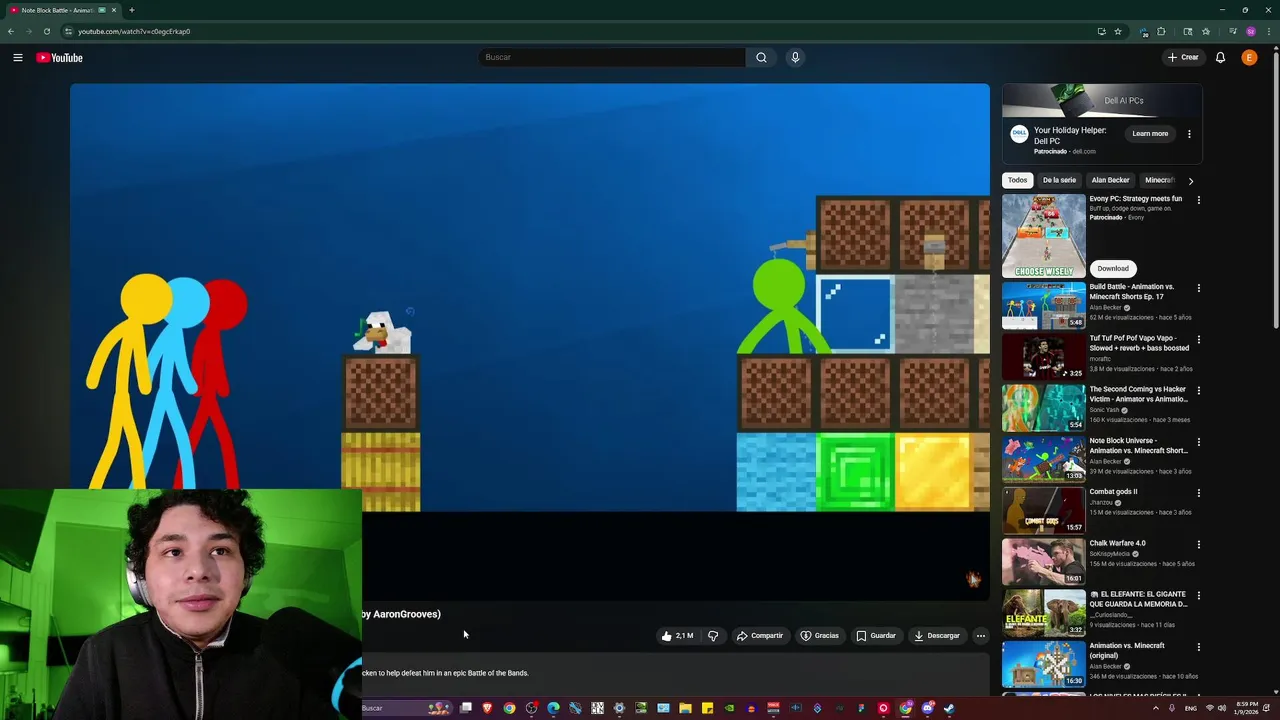The image size is (1280, 720).
Task: Open The Second Coming vs Hacker title
Action: tap(1137, 394)
